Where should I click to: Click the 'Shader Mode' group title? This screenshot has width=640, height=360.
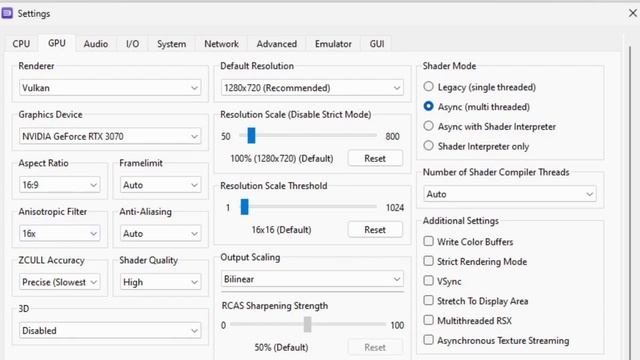pos(449,66)
